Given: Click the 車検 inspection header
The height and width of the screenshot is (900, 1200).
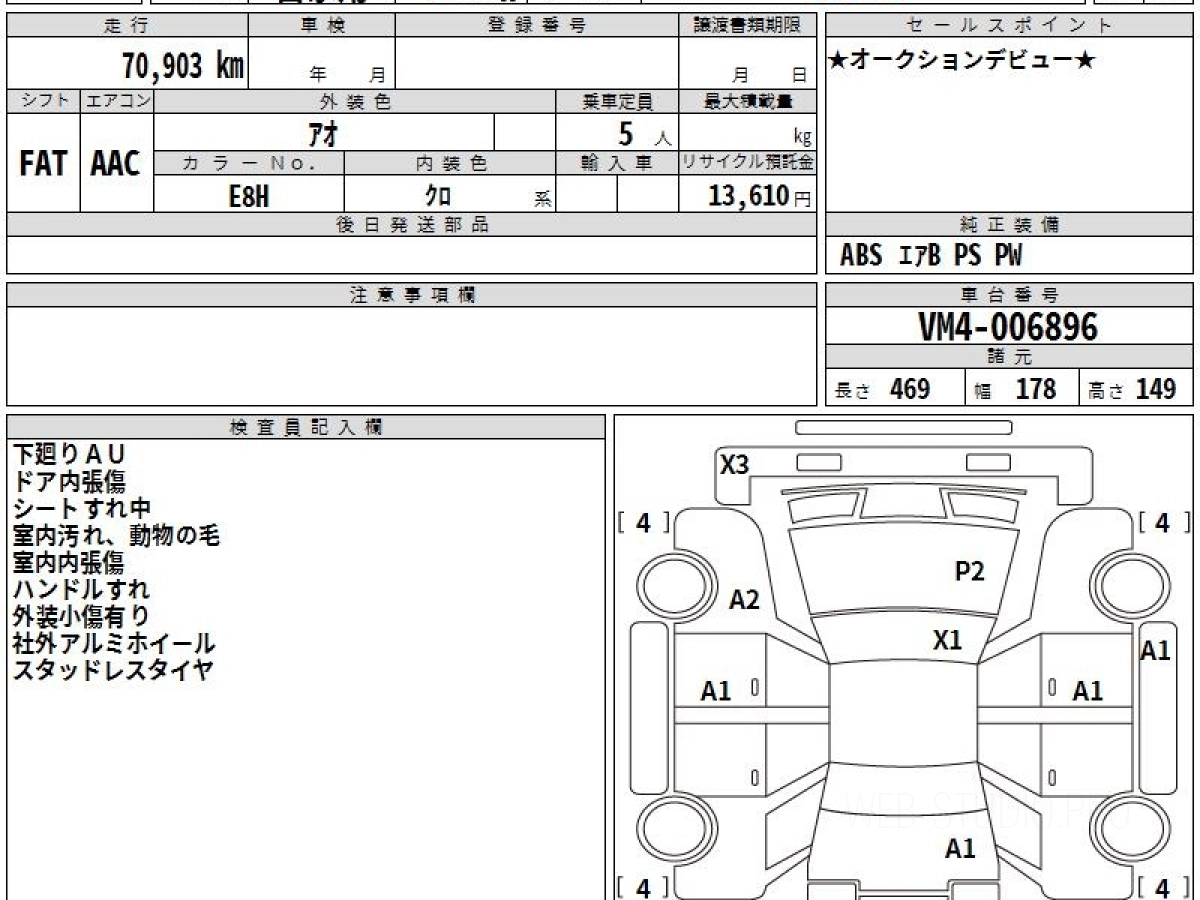Looking at the screenshot, I should click(x=322, y=26).
